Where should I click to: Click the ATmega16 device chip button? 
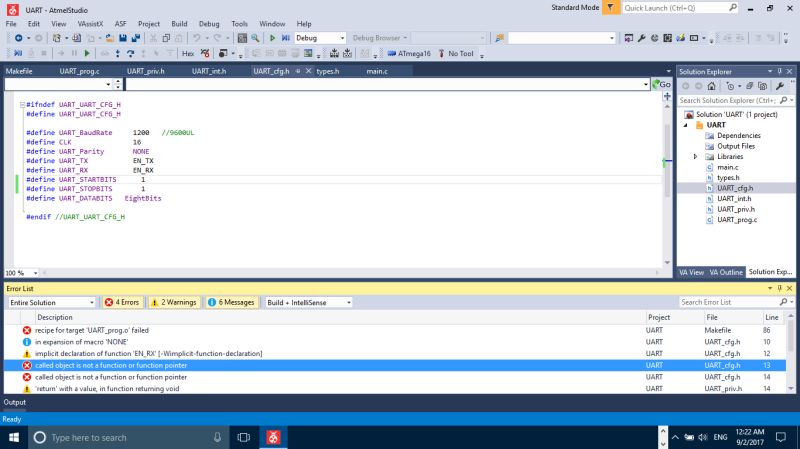409,54
